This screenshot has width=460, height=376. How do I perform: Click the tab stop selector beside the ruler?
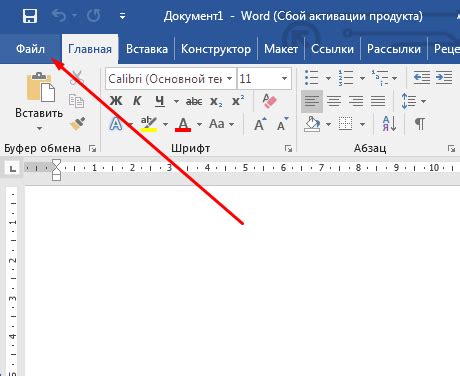[13, 169]
